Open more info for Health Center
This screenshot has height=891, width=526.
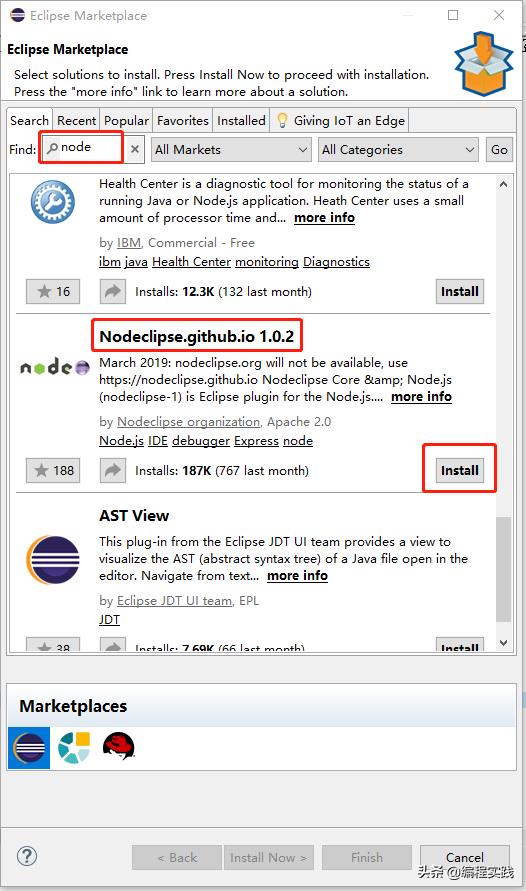point(324,218)
